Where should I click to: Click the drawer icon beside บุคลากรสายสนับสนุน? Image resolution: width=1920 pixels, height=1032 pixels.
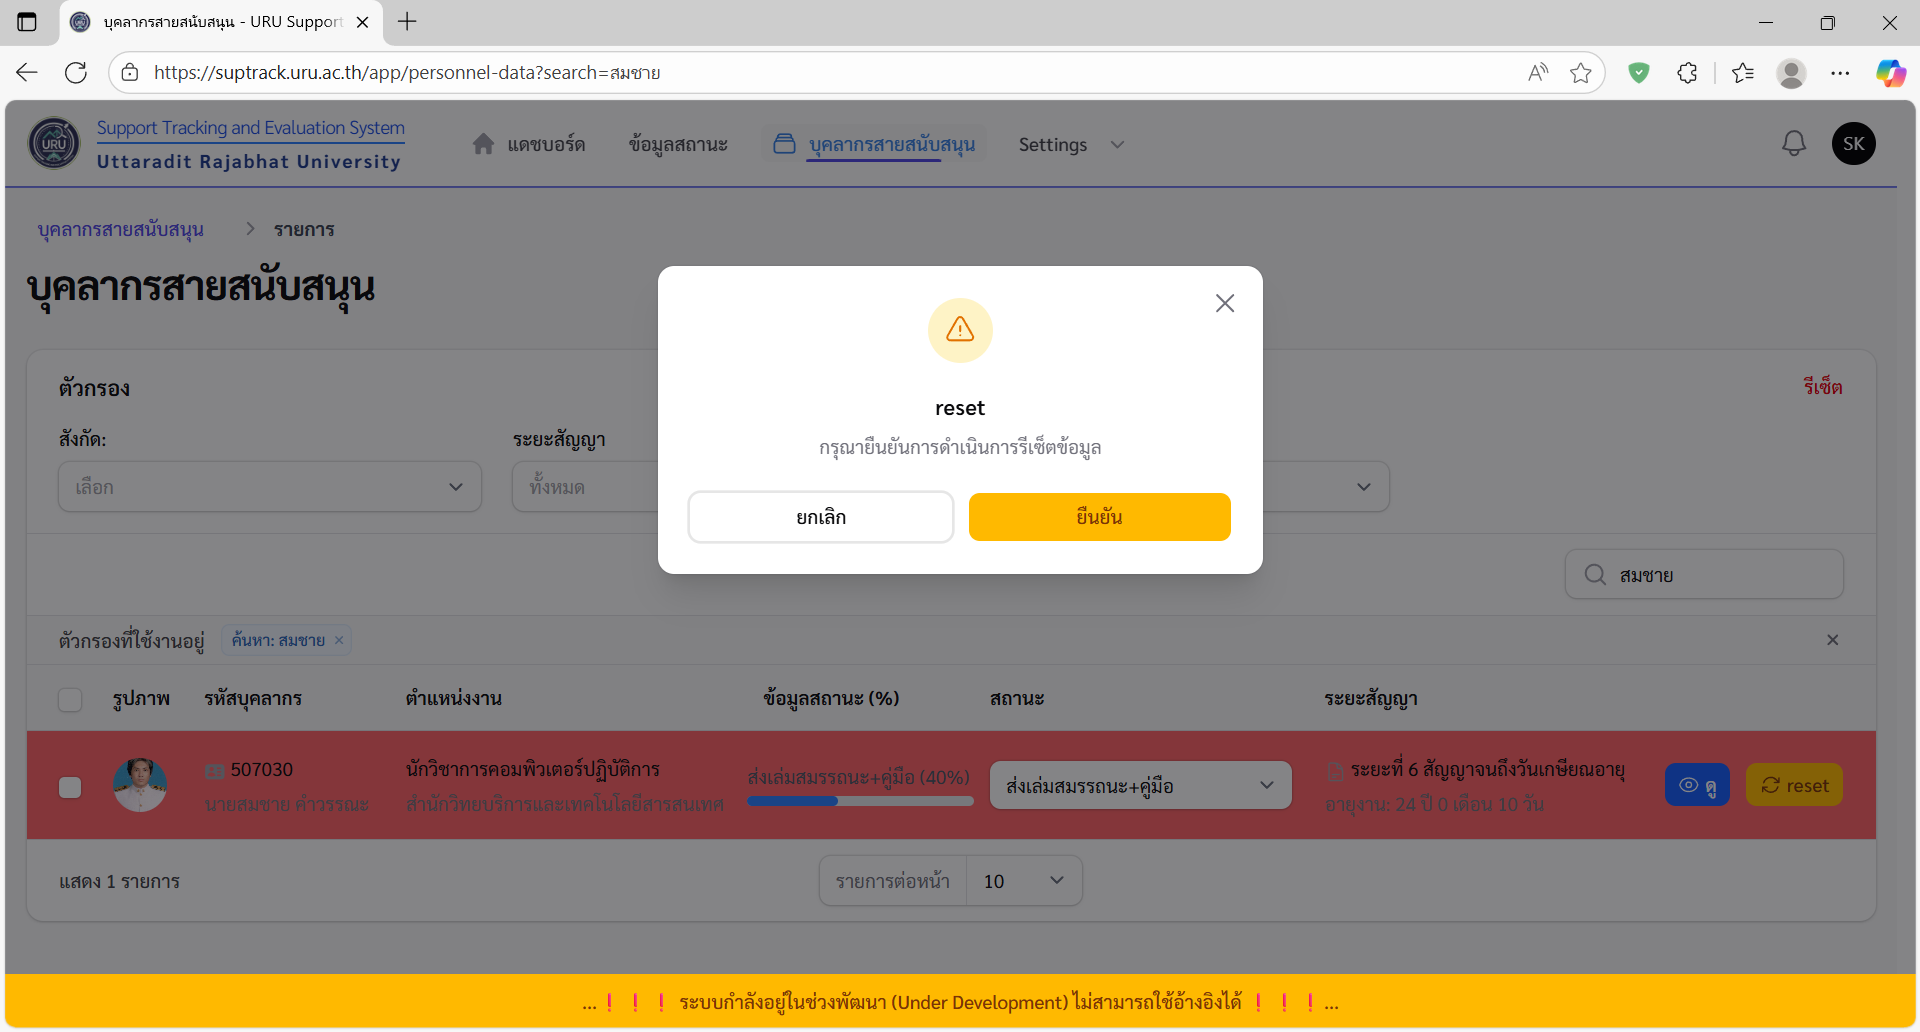785,143
